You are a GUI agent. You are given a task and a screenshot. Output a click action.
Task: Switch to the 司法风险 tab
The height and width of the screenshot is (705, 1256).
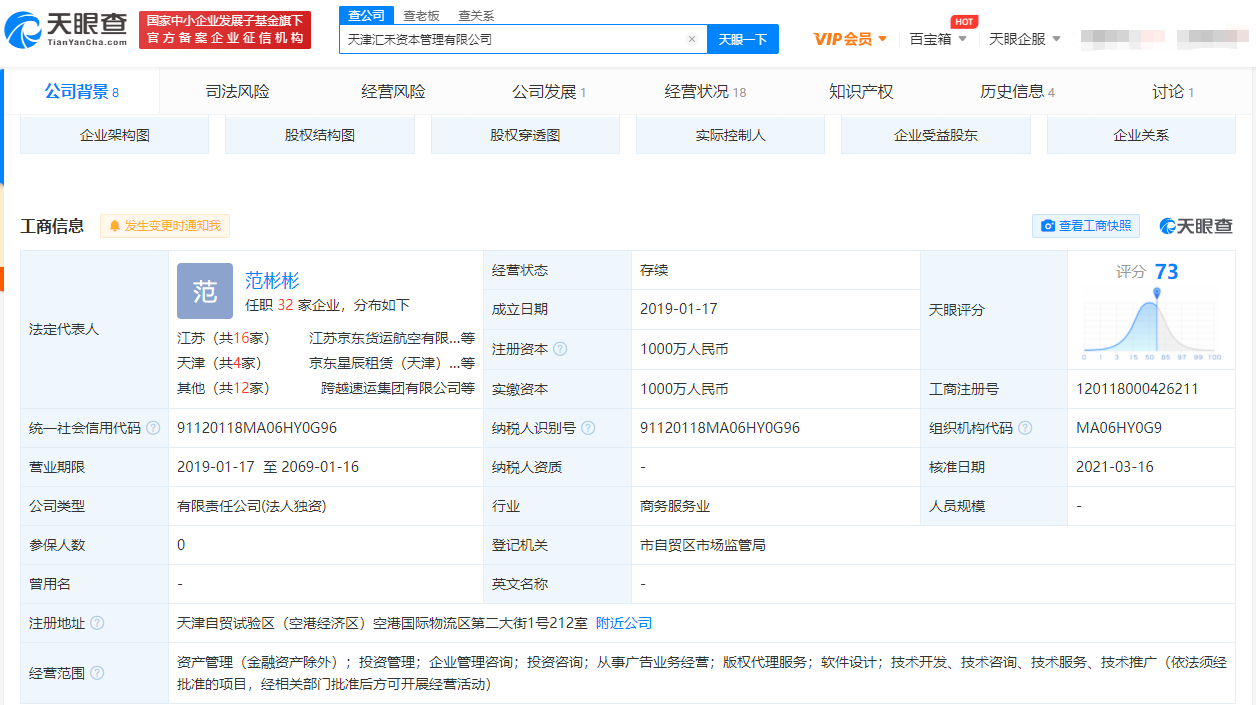[237, 92]
